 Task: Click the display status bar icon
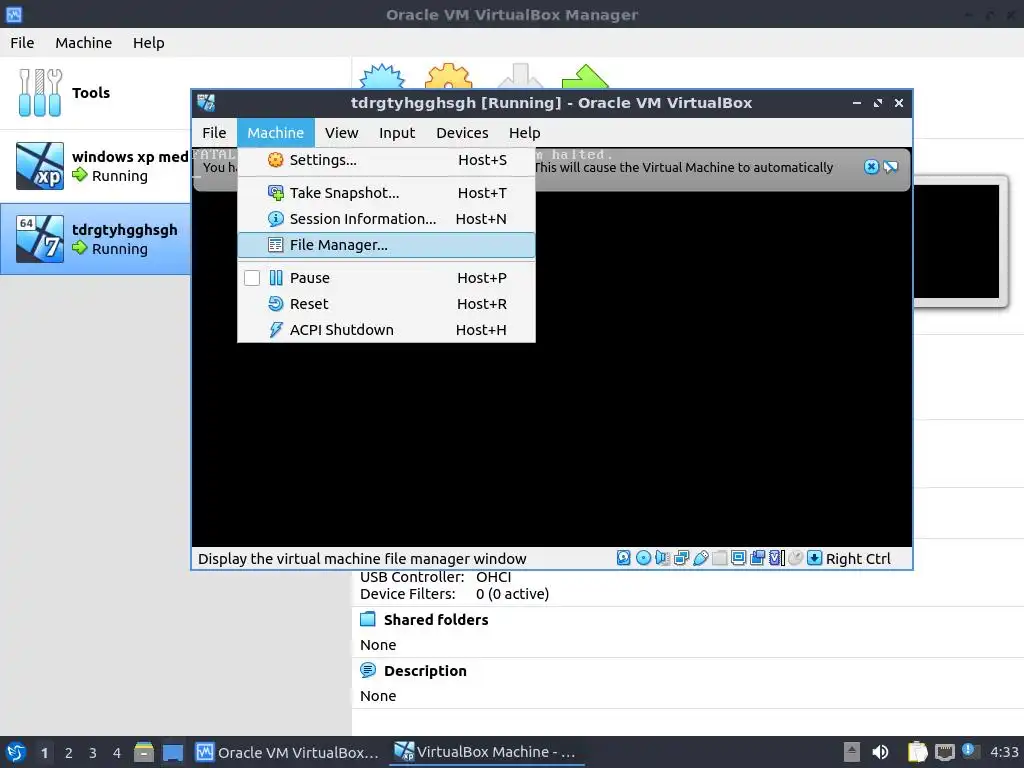point(739,558)
